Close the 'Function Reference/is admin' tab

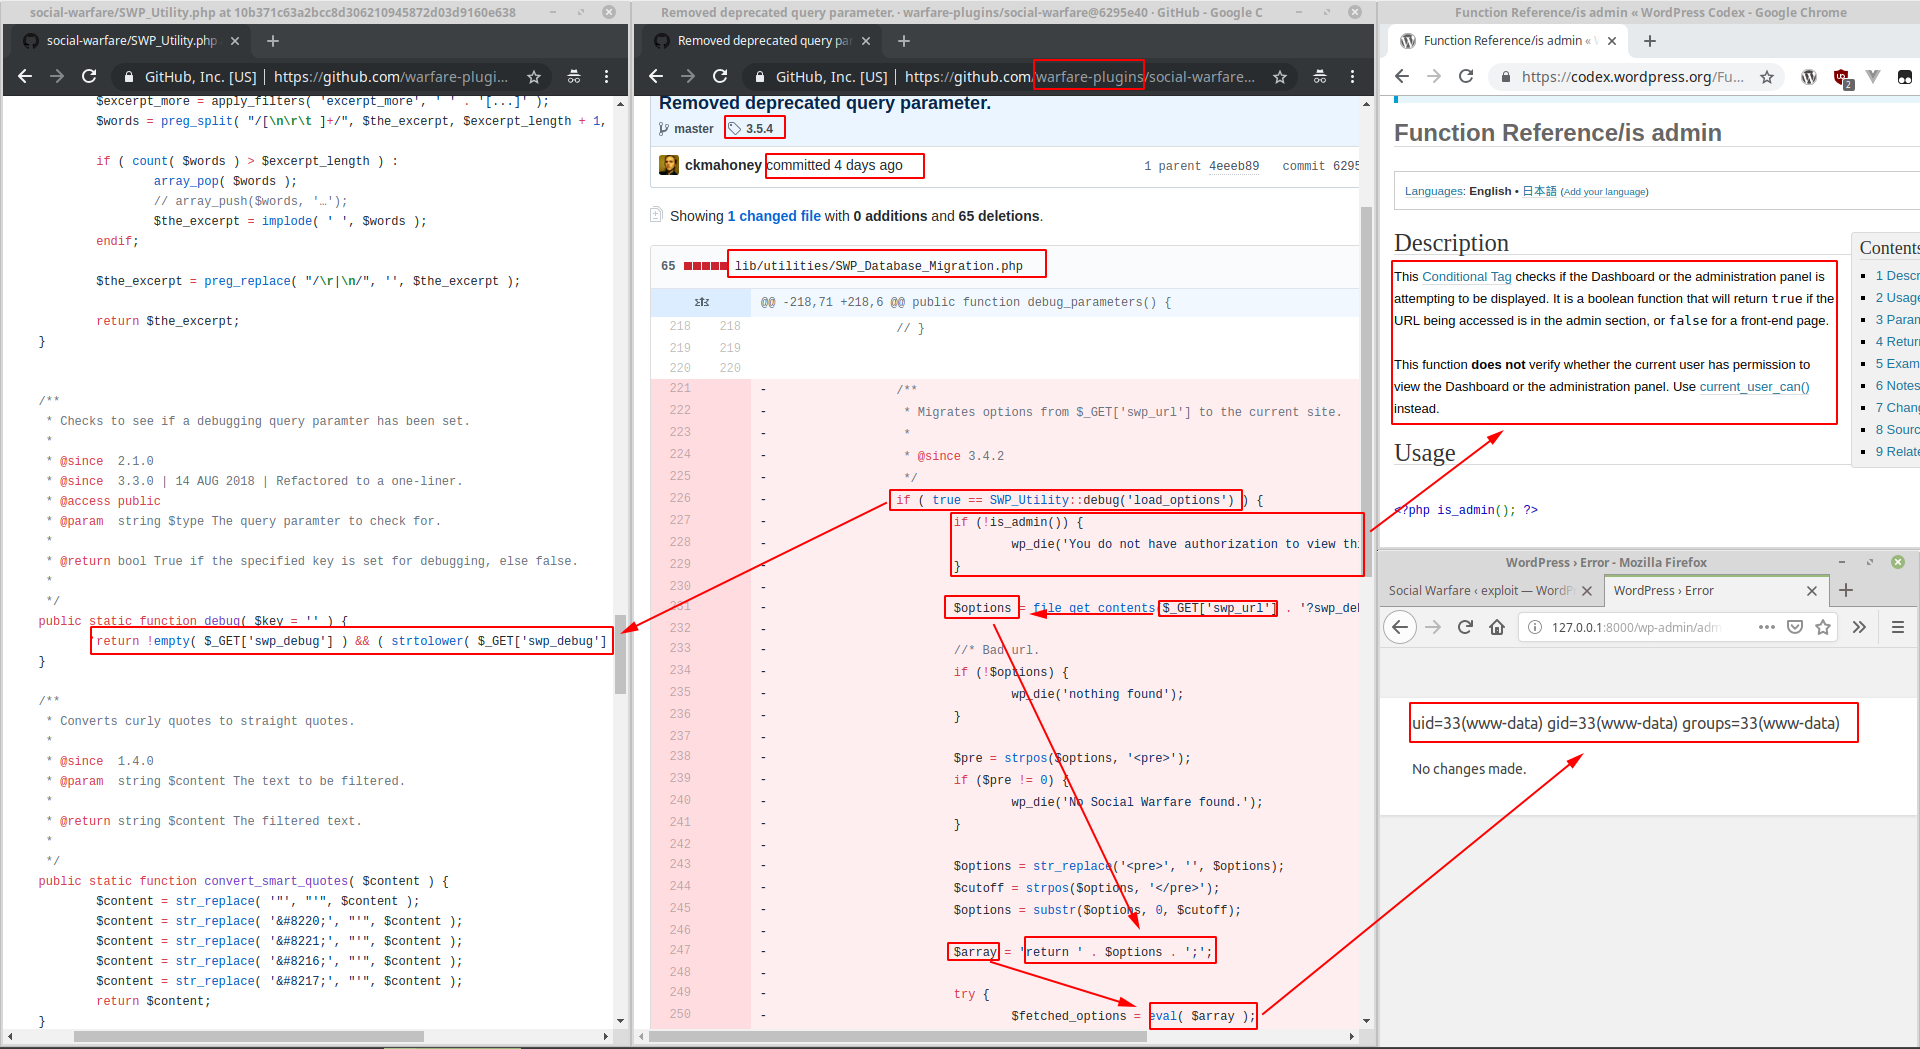point(1612,41)
